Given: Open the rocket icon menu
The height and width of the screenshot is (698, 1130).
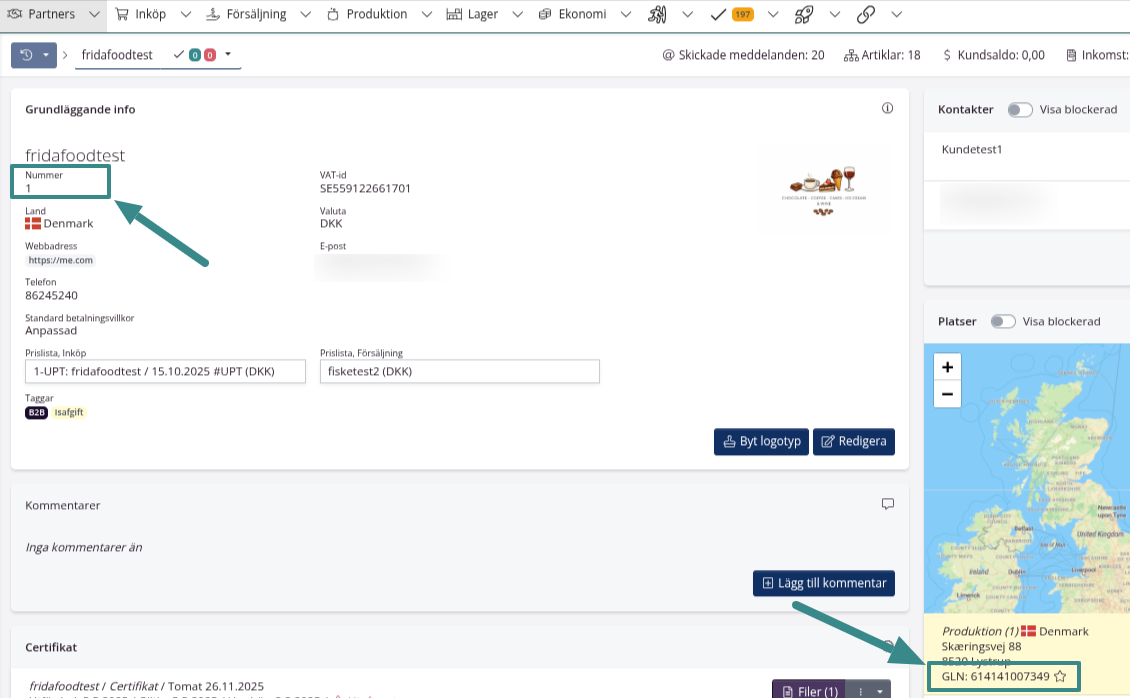Looking at the screenshot, I should tap(803, 14).
